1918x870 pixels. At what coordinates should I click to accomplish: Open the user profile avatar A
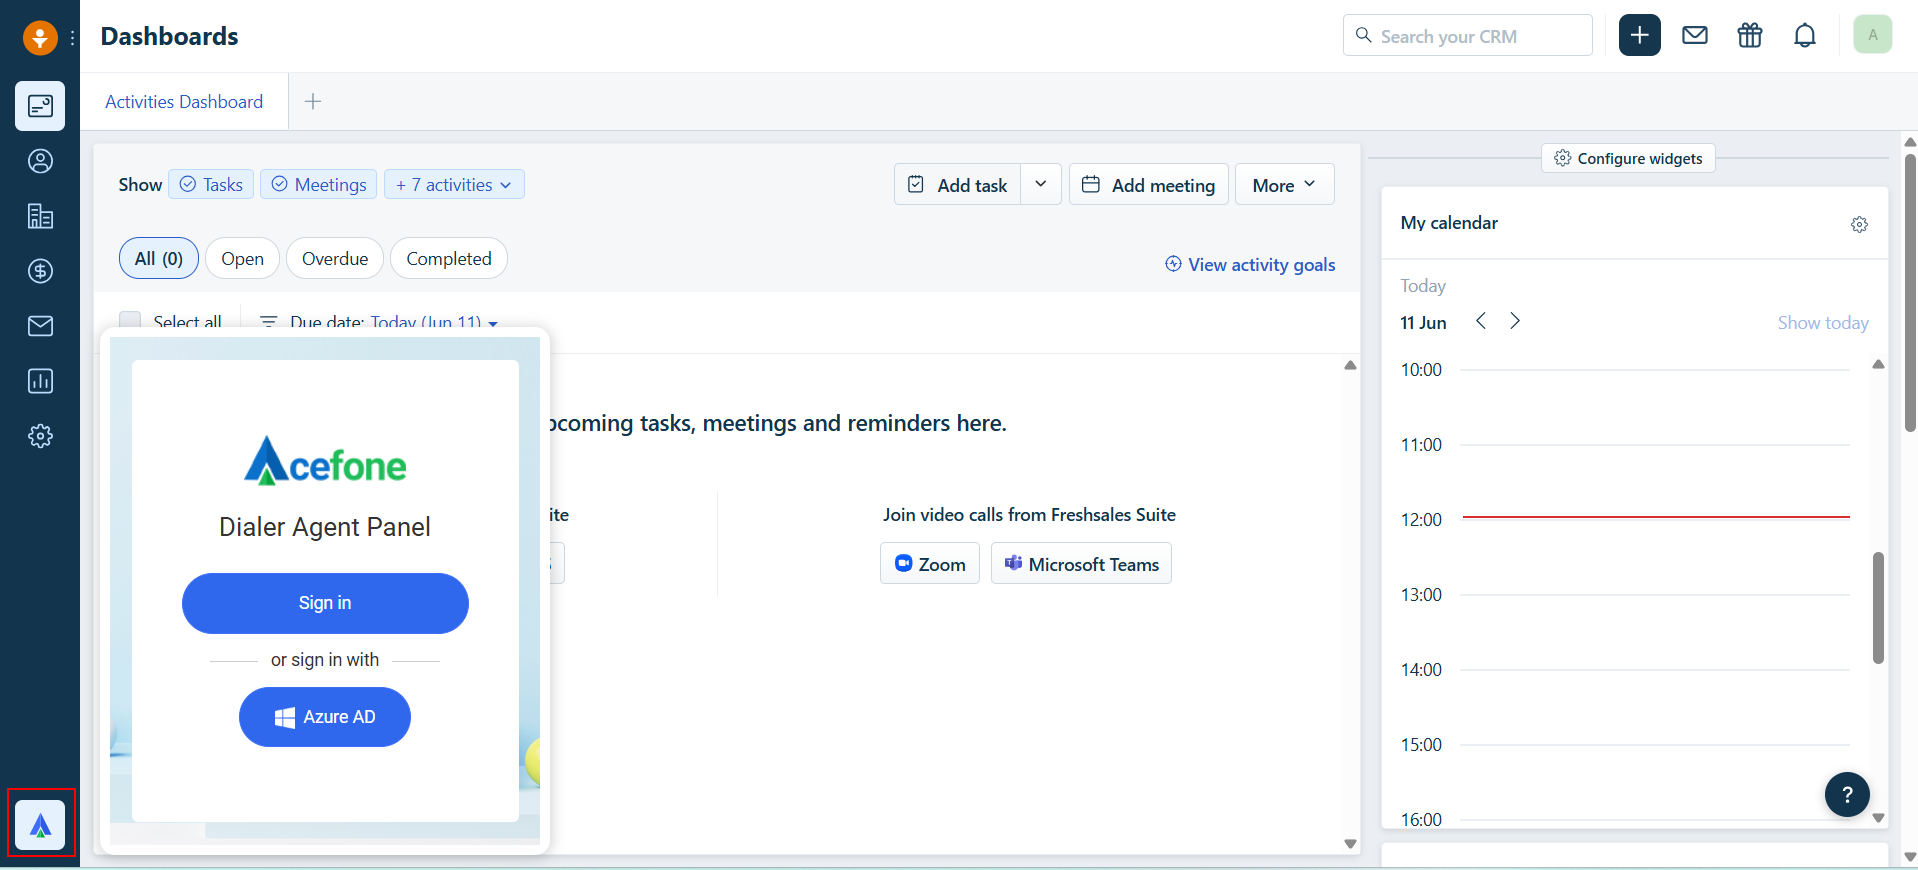click(1873, 35)
